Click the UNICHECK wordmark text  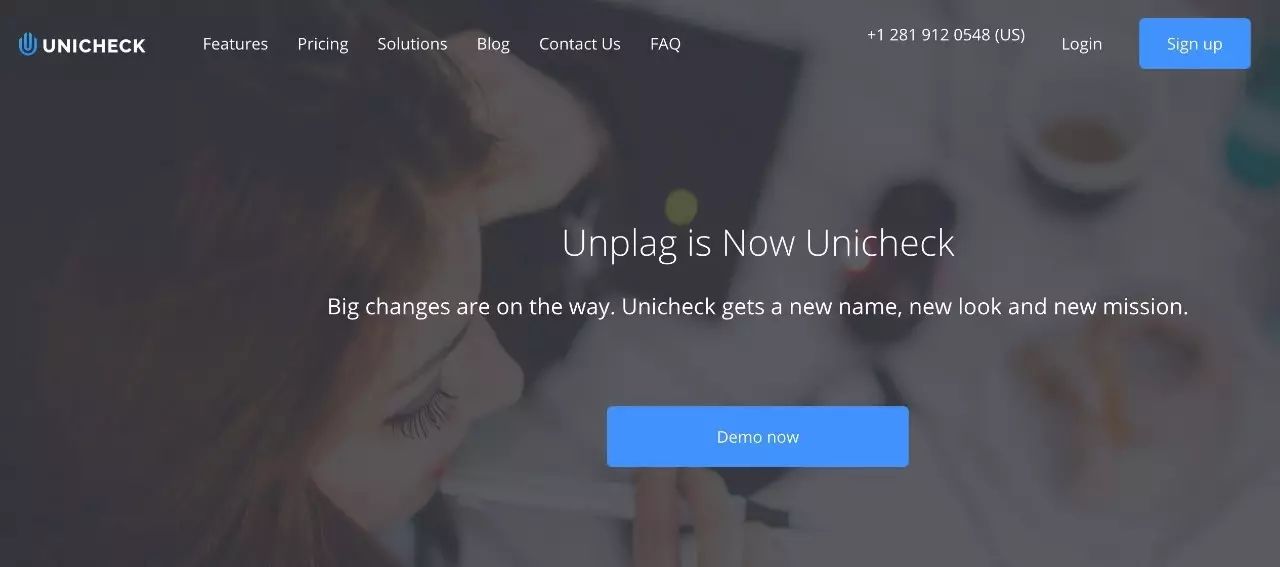click(x=94, y=45)
